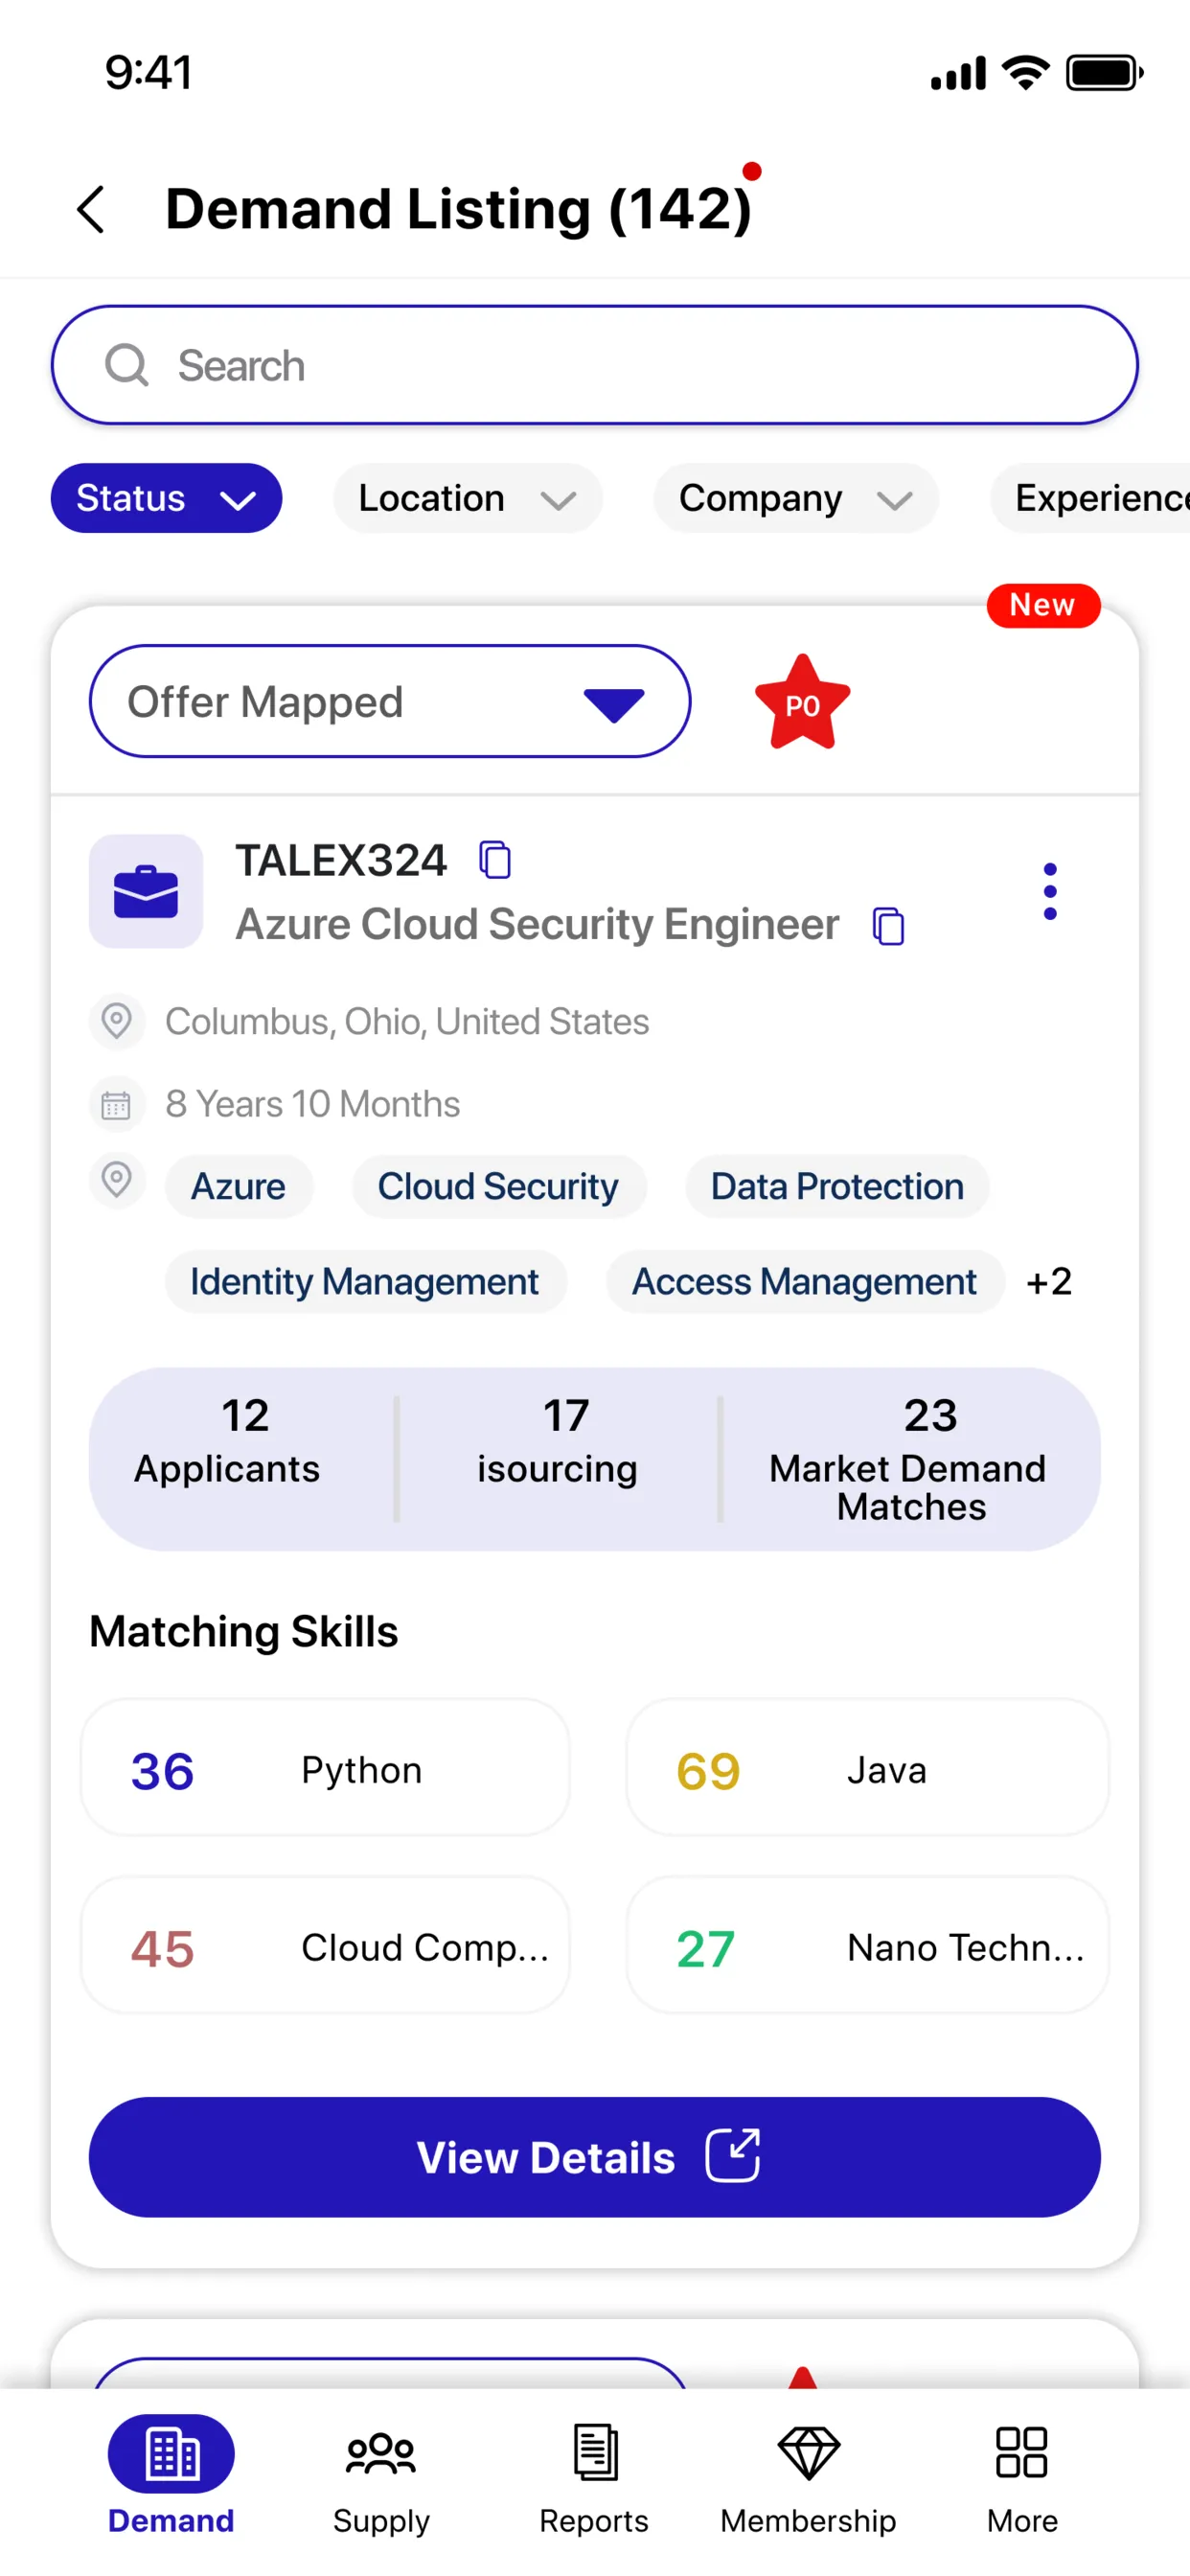Tap the external link icon in View Details
Viewport: 1190px width, 2576px height.
tap(733, 2155)
